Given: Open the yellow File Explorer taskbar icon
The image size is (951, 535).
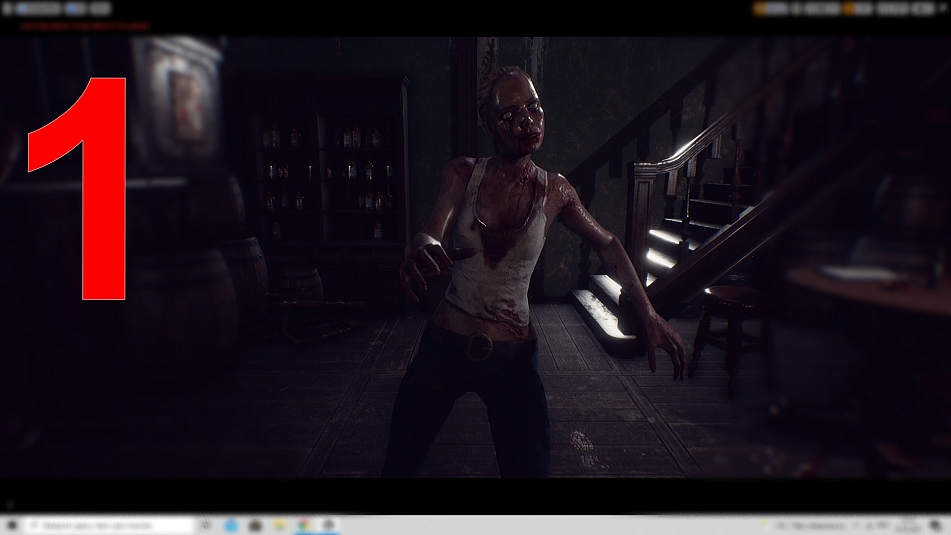Looking at the screenshot, I should coord(280,525).
